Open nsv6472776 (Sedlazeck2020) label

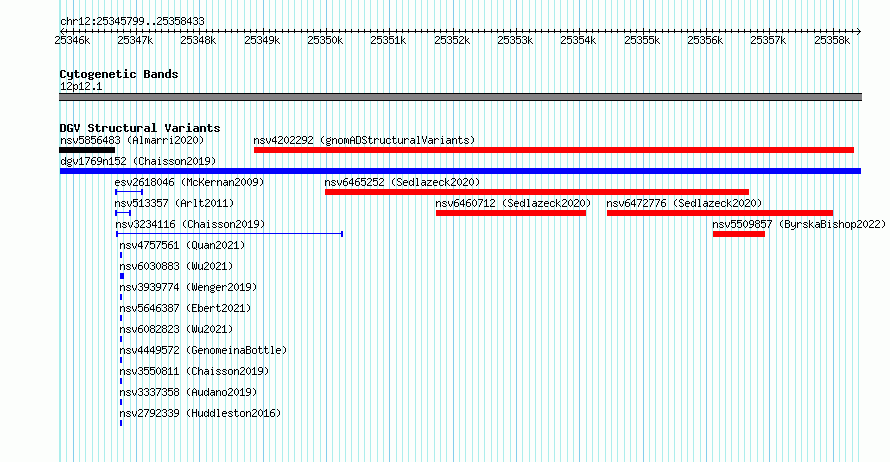[684, 203]
